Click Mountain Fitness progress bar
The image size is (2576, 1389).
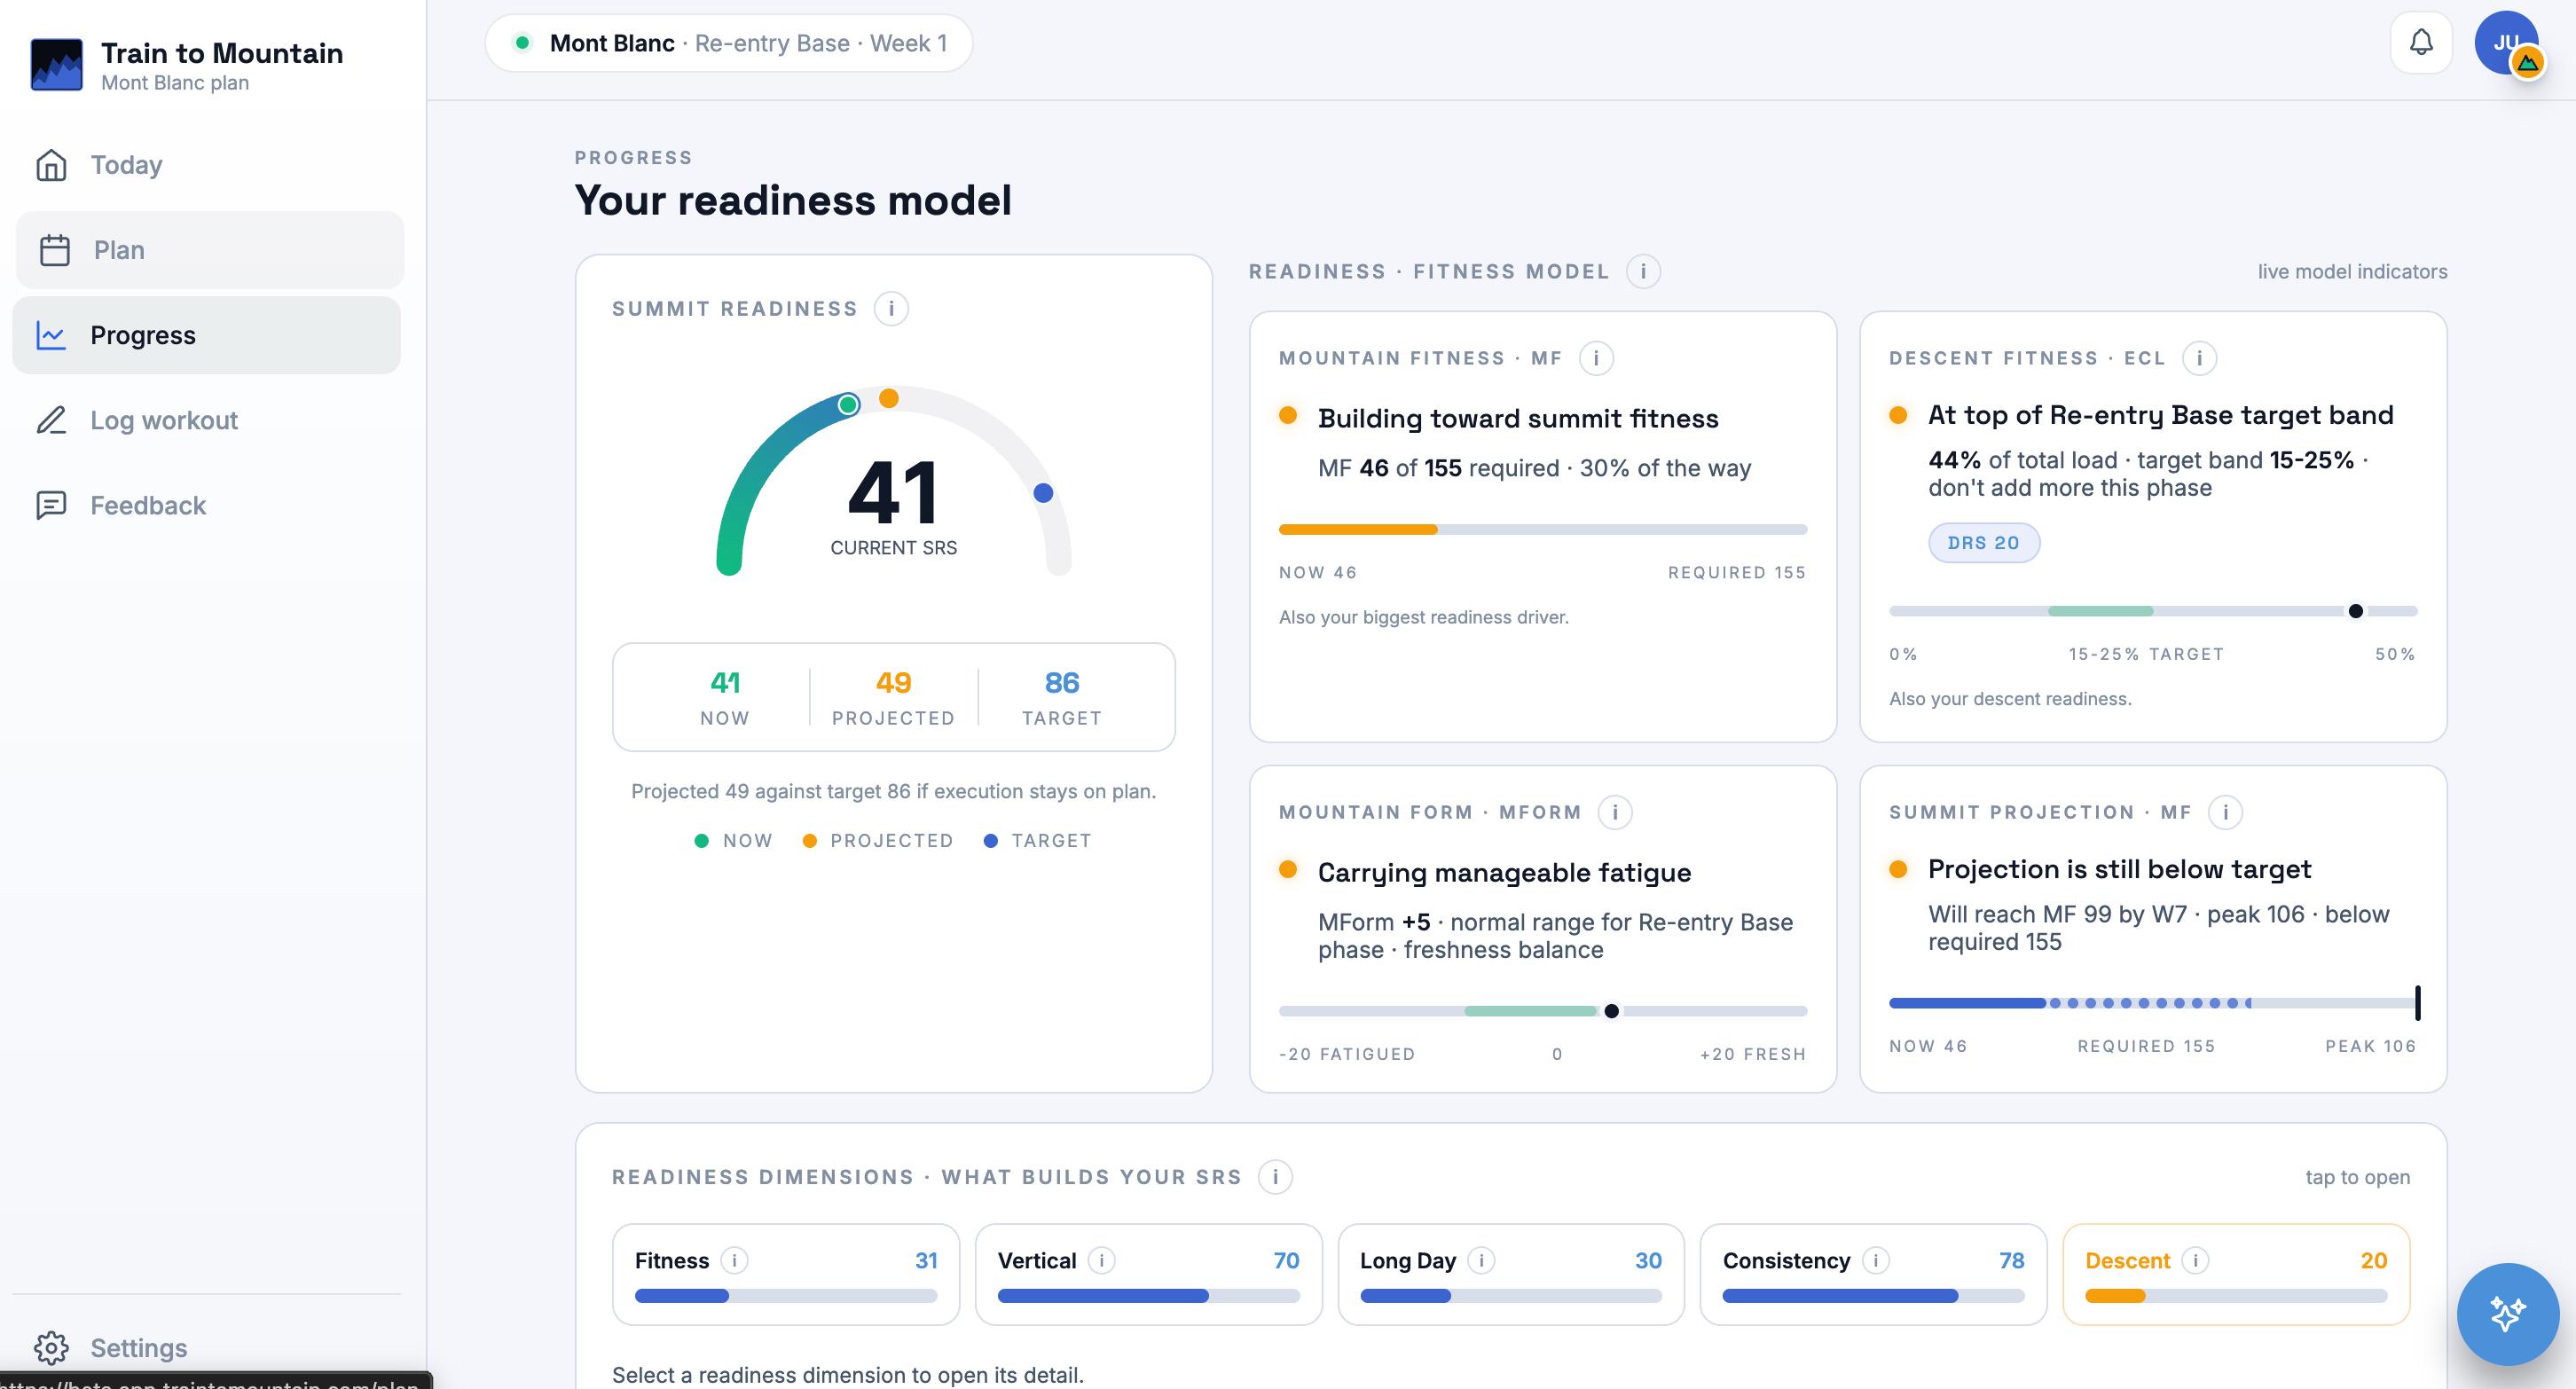point(1543,529)
